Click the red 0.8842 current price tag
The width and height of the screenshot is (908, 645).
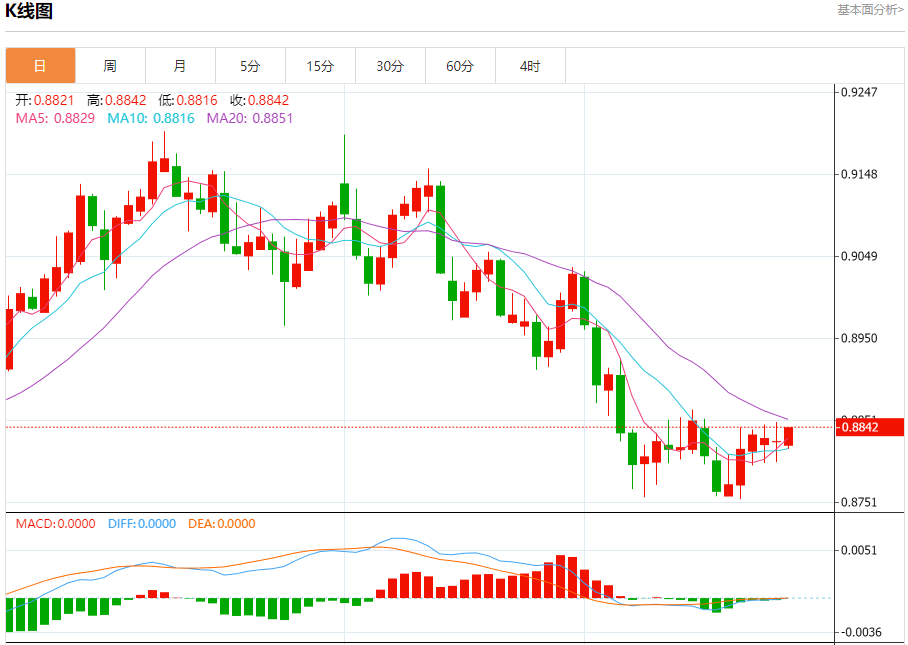pos(870,427)
